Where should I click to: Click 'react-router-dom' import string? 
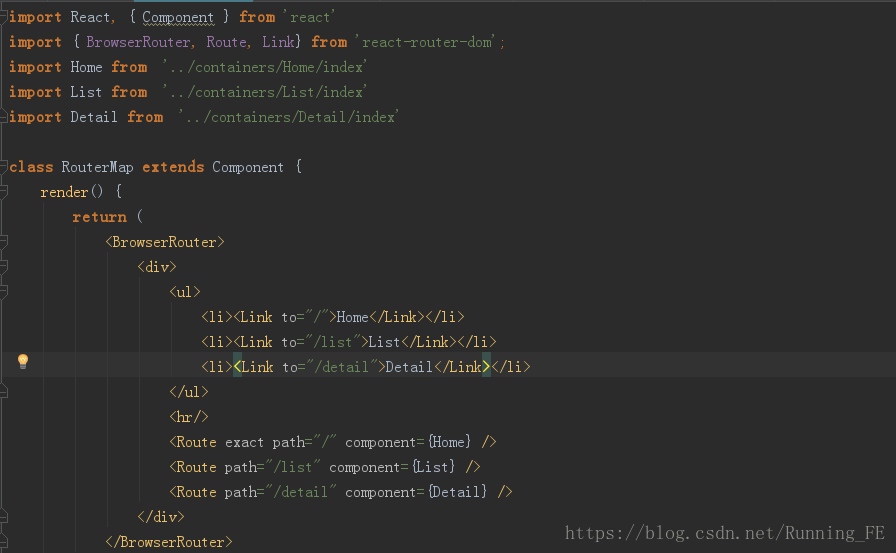[x=426, y=42]
